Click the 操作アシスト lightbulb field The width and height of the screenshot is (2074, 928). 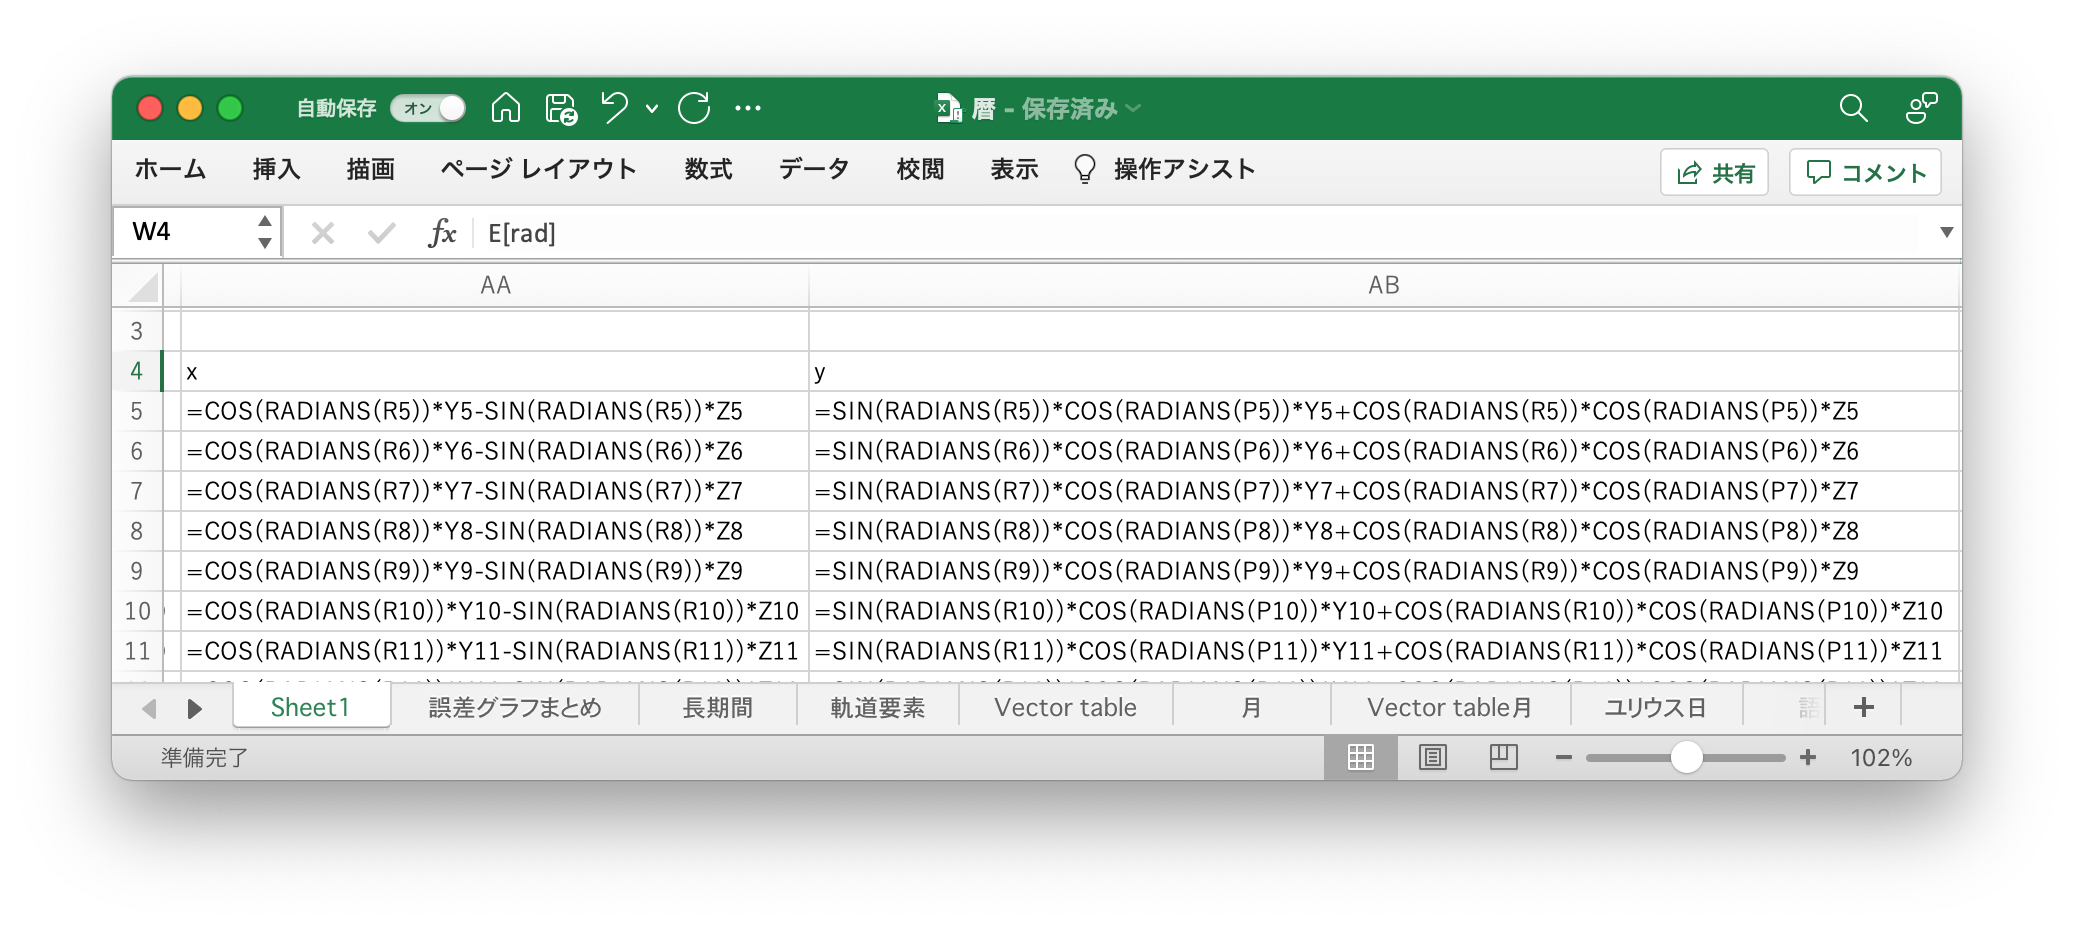(1164, 169)
